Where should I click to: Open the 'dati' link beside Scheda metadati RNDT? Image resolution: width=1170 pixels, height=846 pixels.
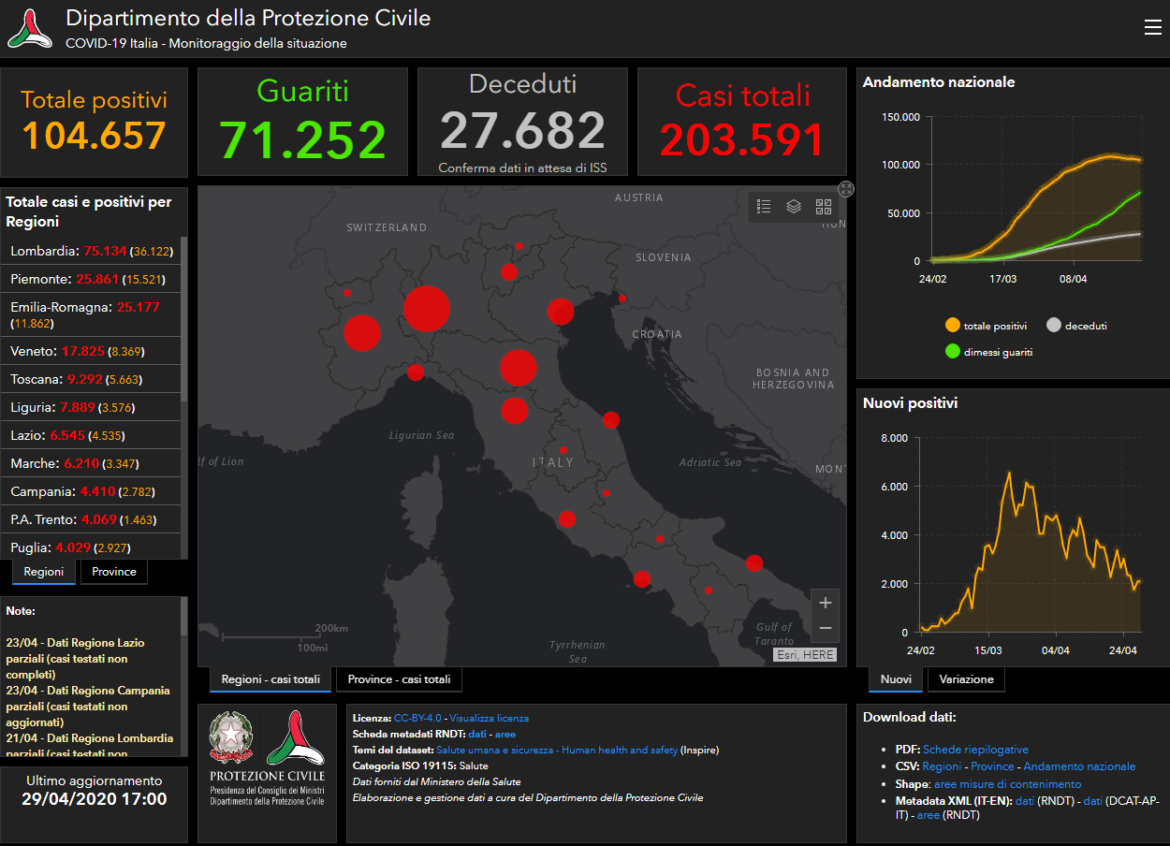tap(478, 734)
